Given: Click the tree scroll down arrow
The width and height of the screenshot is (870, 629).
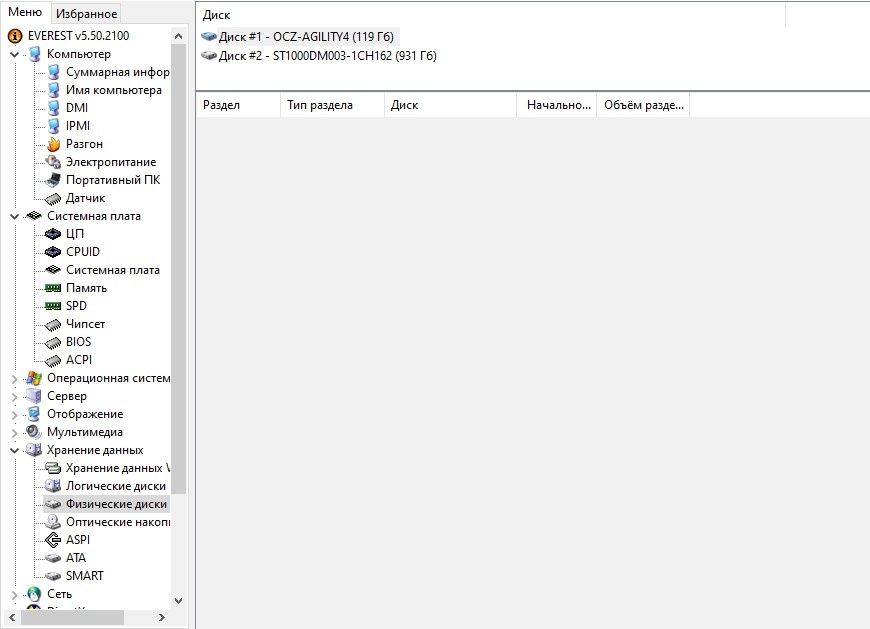Looking at the screenshot, I should 179,600.
